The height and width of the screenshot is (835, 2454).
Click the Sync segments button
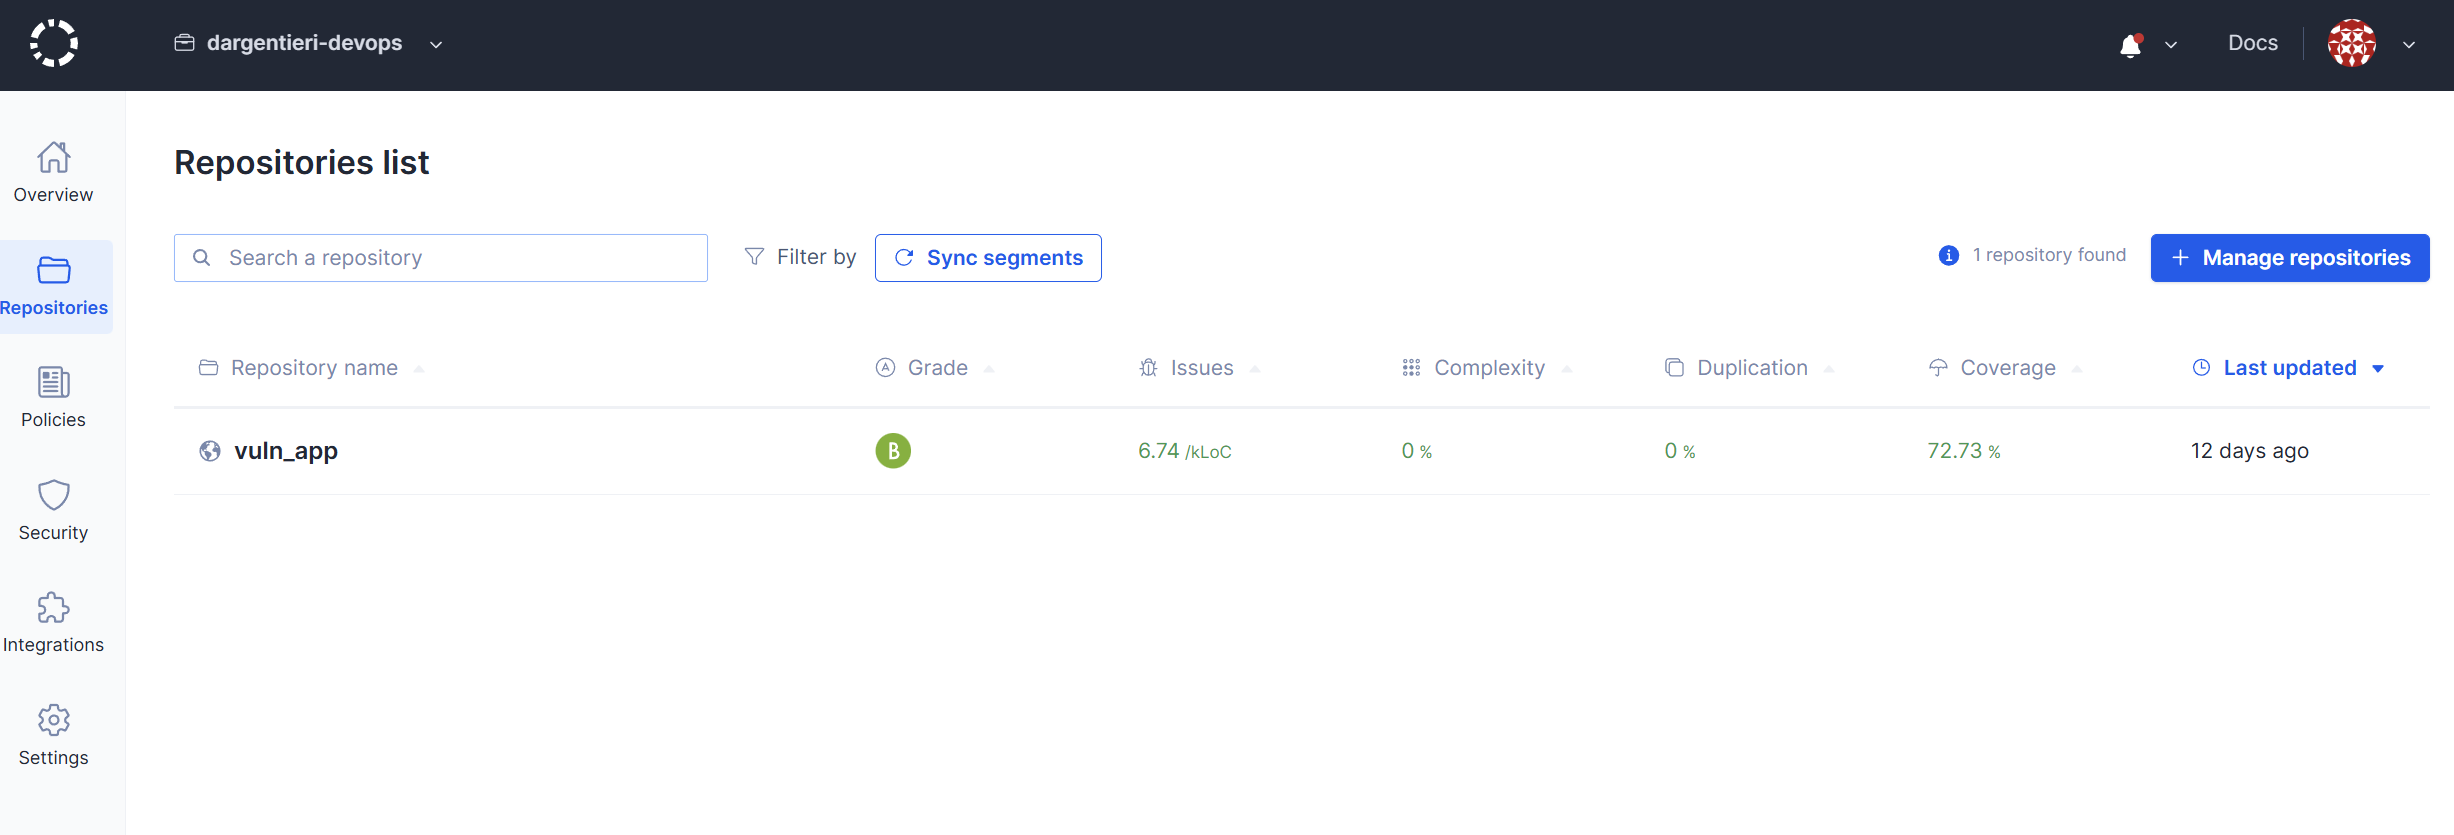pyautogui.click(x=988, y=258)
